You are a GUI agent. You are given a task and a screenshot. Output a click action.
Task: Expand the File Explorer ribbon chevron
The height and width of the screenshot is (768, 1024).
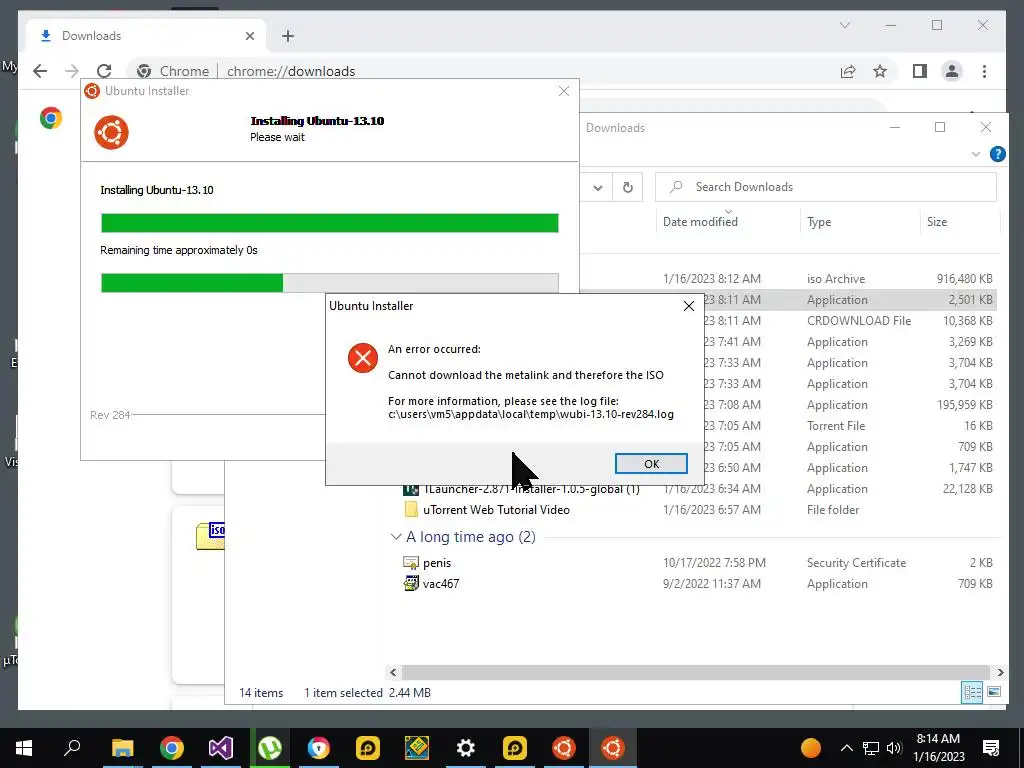[x=976, y=154]
